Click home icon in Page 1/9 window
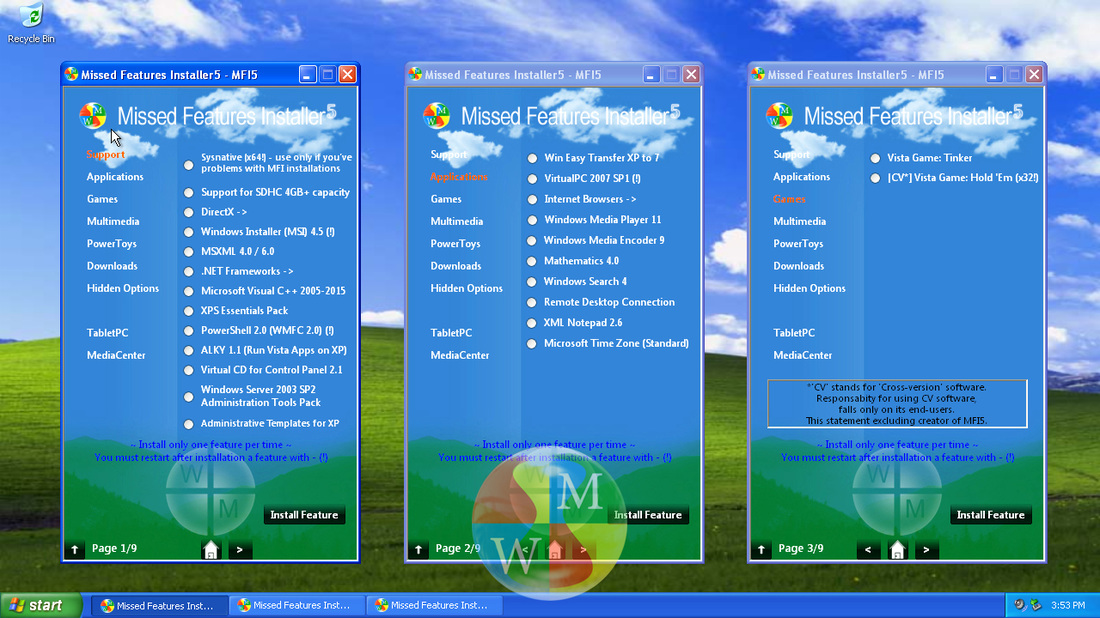The width and height of the screenshot is (1100, 618). click(x=210, y=550)
